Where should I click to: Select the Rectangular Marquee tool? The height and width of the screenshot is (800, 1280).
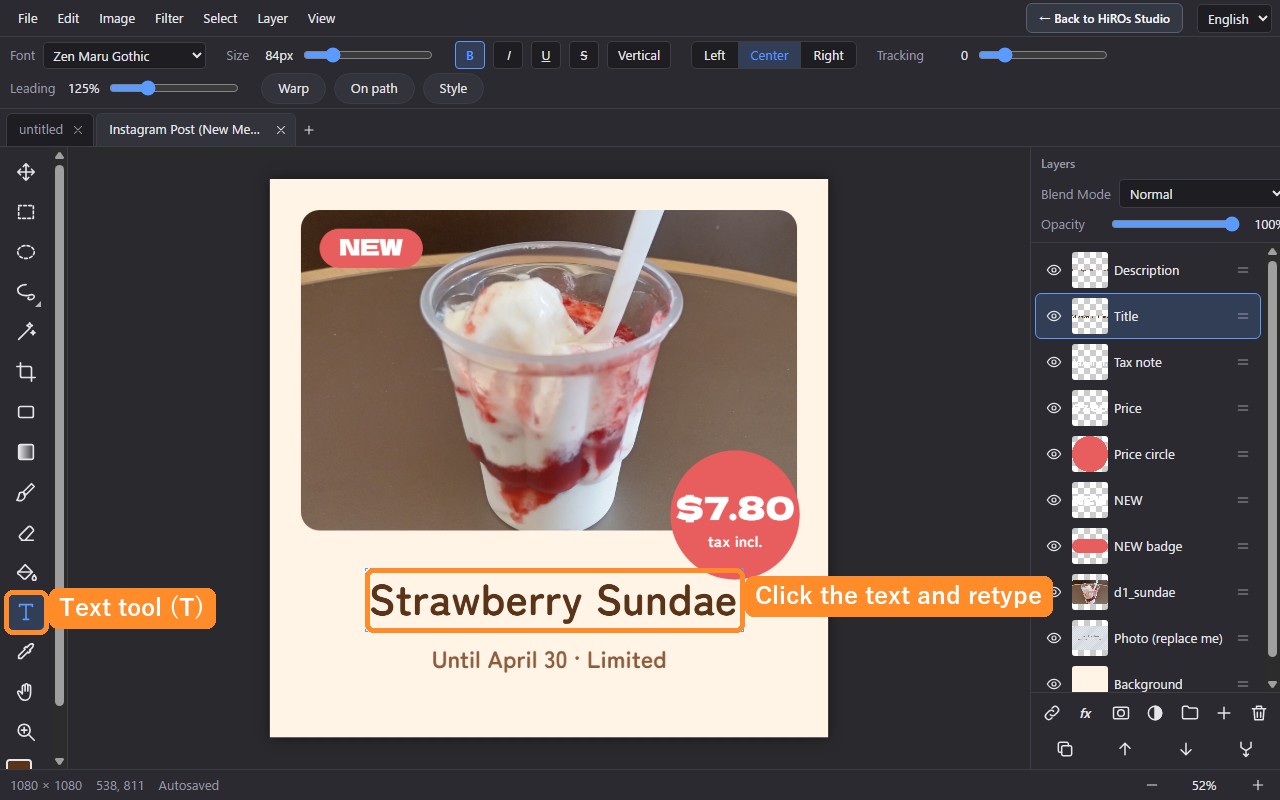[26, 212]
